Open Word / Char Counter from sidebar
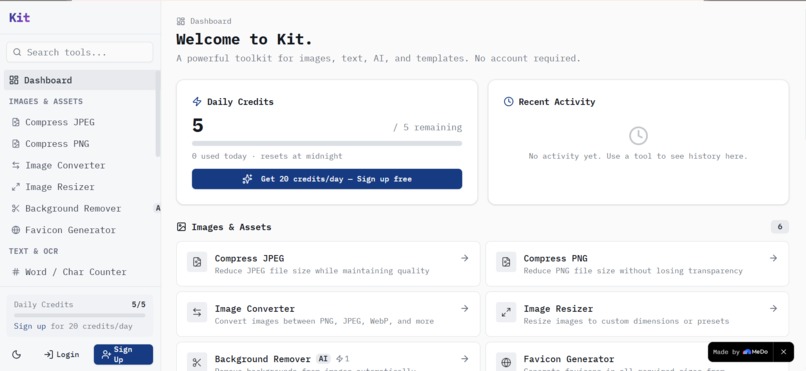The image size is (806, 371). click(80, 272)
